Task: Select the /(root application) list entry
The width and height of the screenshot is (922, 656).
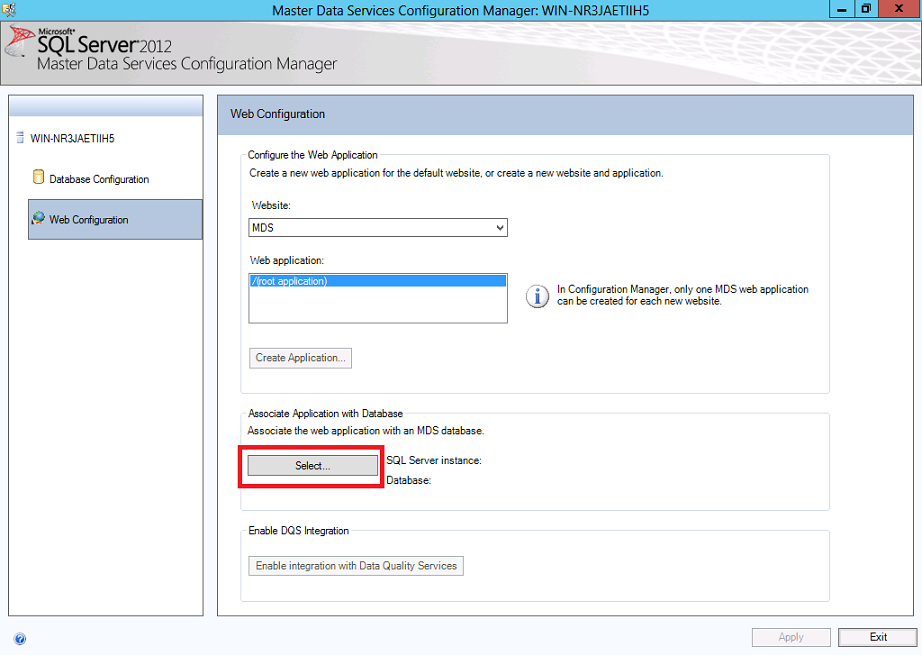Action: pos(378,281)
